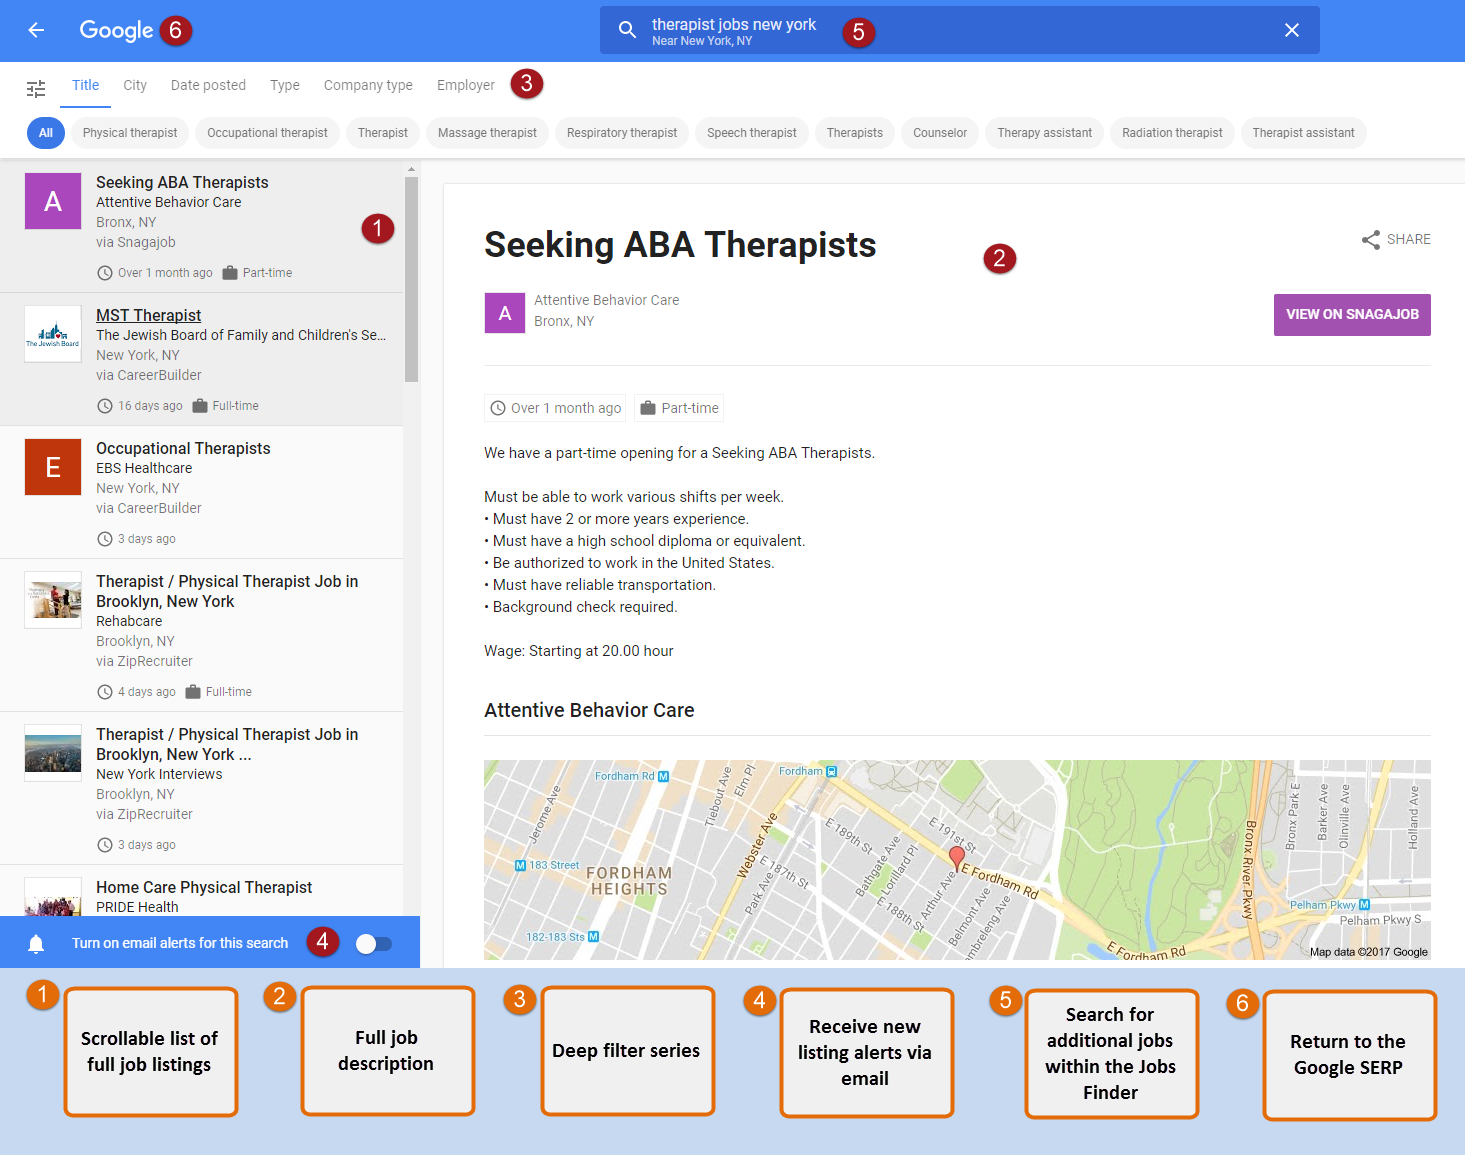Screen dimensions: 1465x1155
Task: Select the All filter chip
Action: point(46,133)
